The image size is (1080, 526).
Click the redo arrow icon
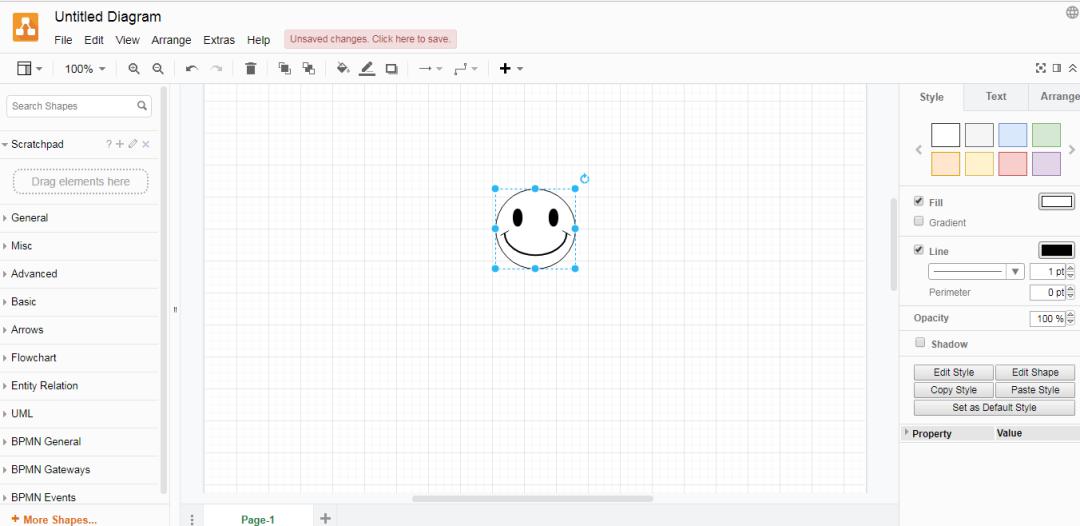pos(216,69)
